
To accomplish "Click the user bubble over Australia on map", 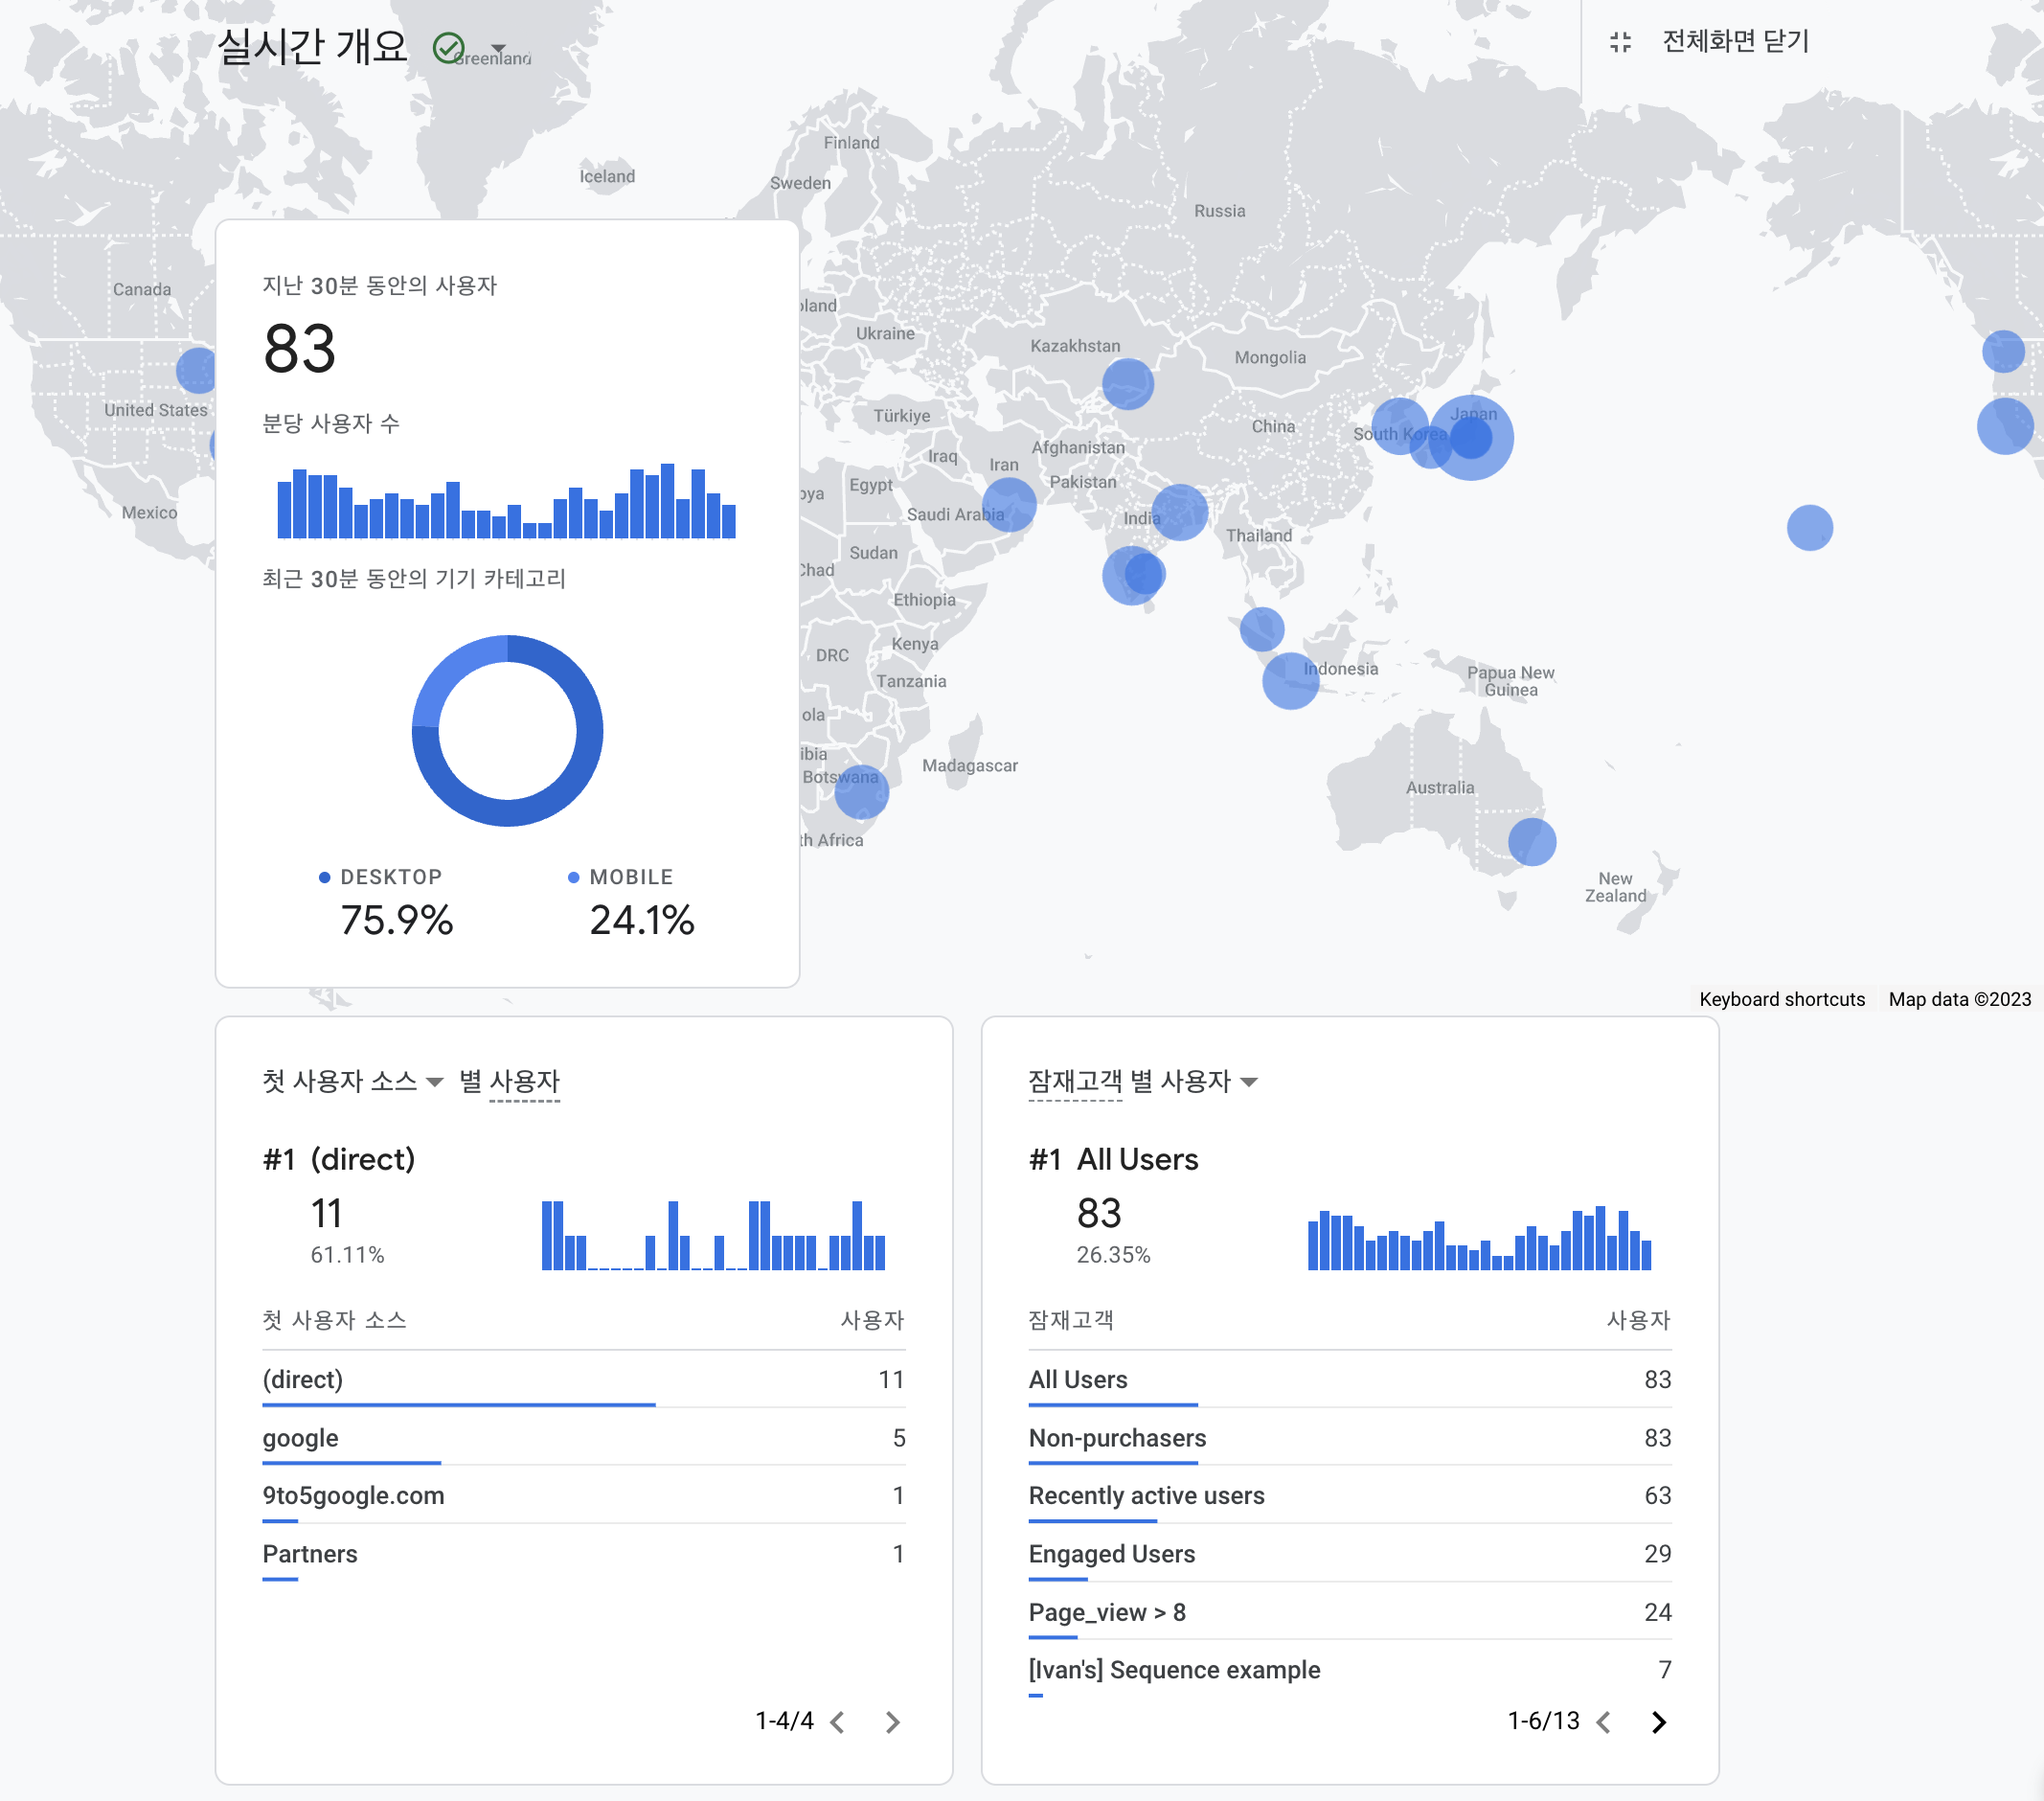I will click(1531, 841).
